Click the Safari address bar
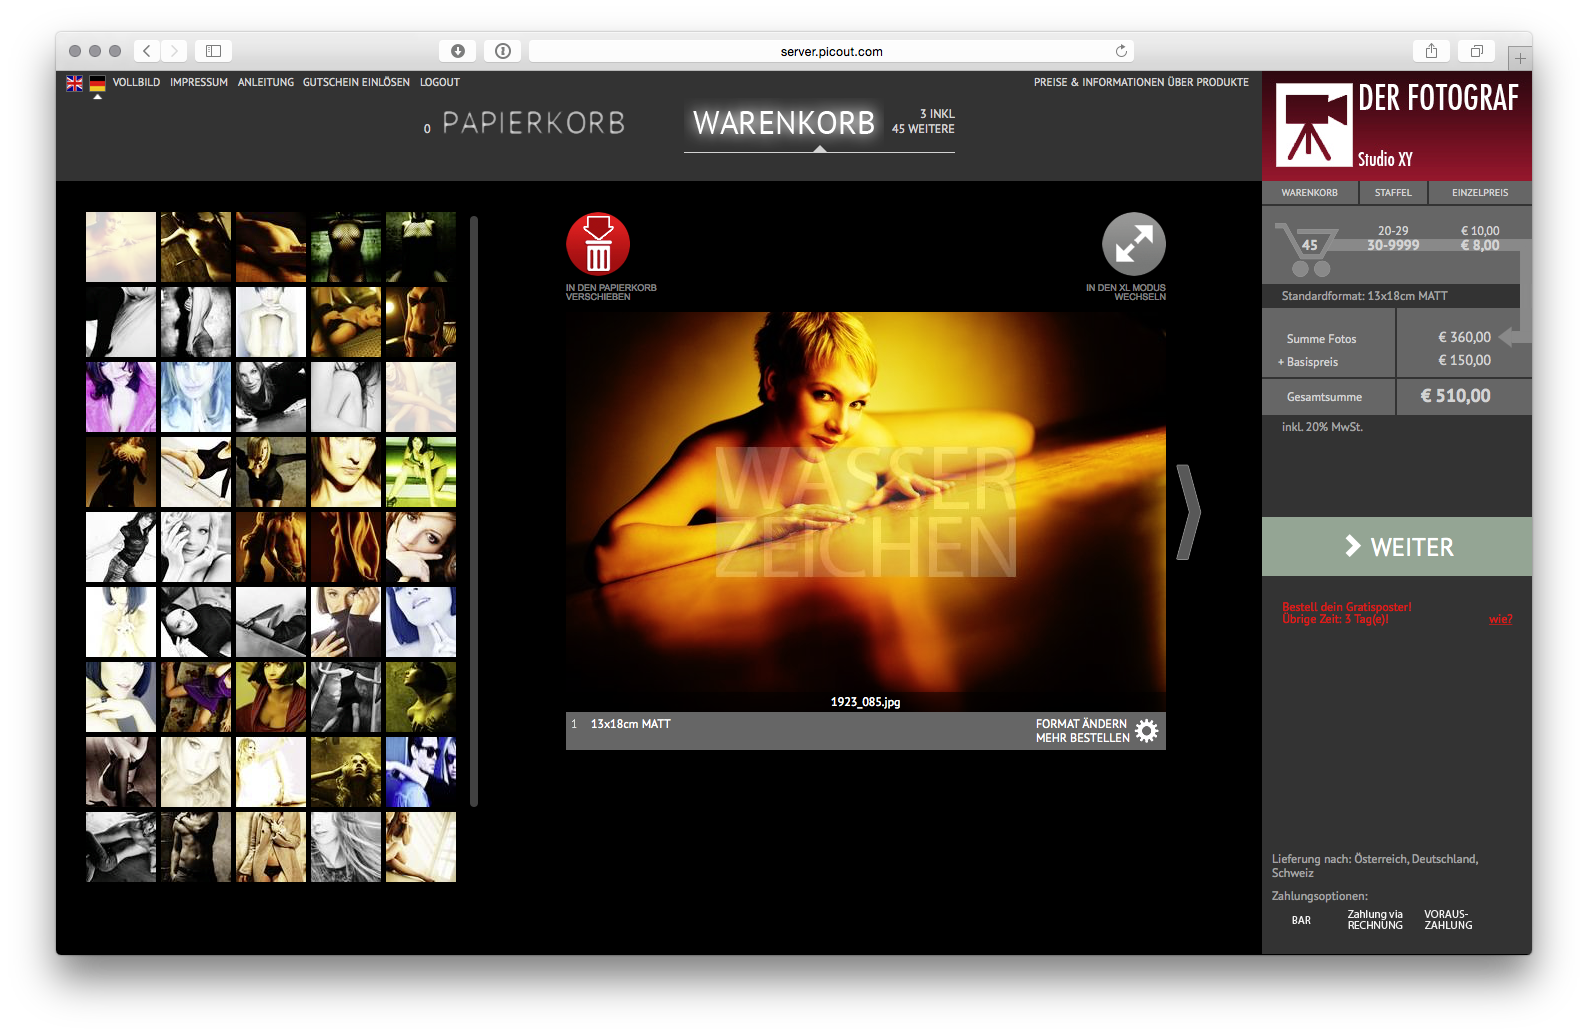Image resolution: width=1588 pixels, height=1035 pixels. click(831, 51)
